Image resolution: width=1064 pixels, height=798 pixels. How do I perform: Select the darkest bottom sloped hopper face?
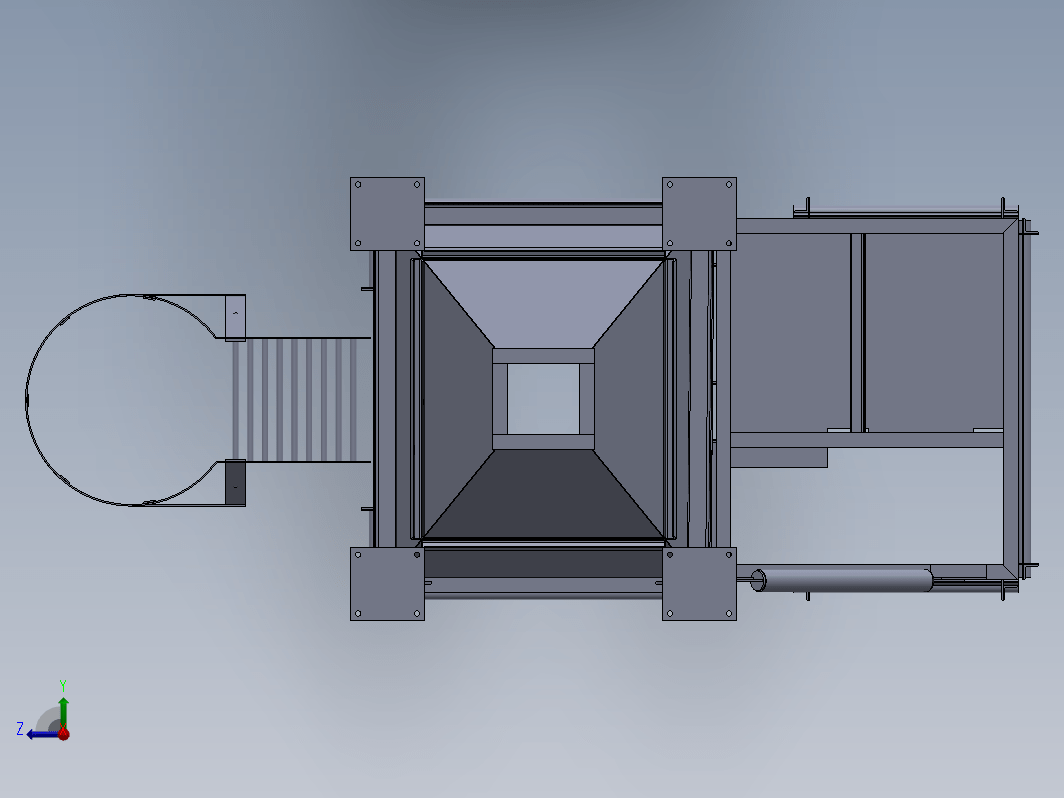[x=543, y=494]
